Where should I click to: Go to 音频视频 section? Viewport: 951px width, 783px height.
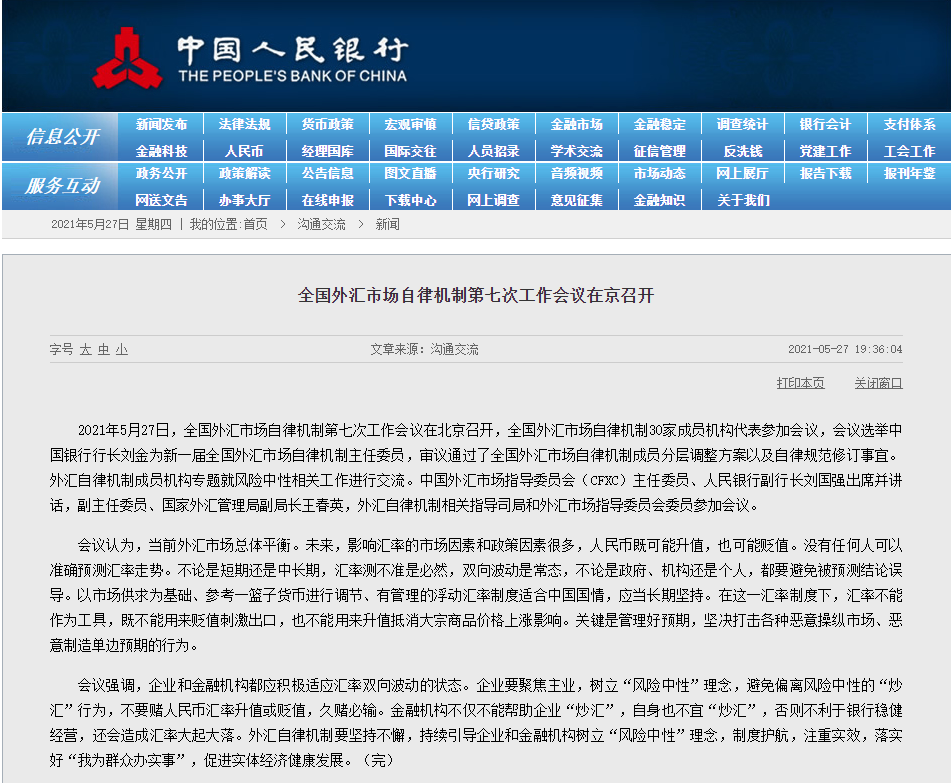[x=576, y=174]
